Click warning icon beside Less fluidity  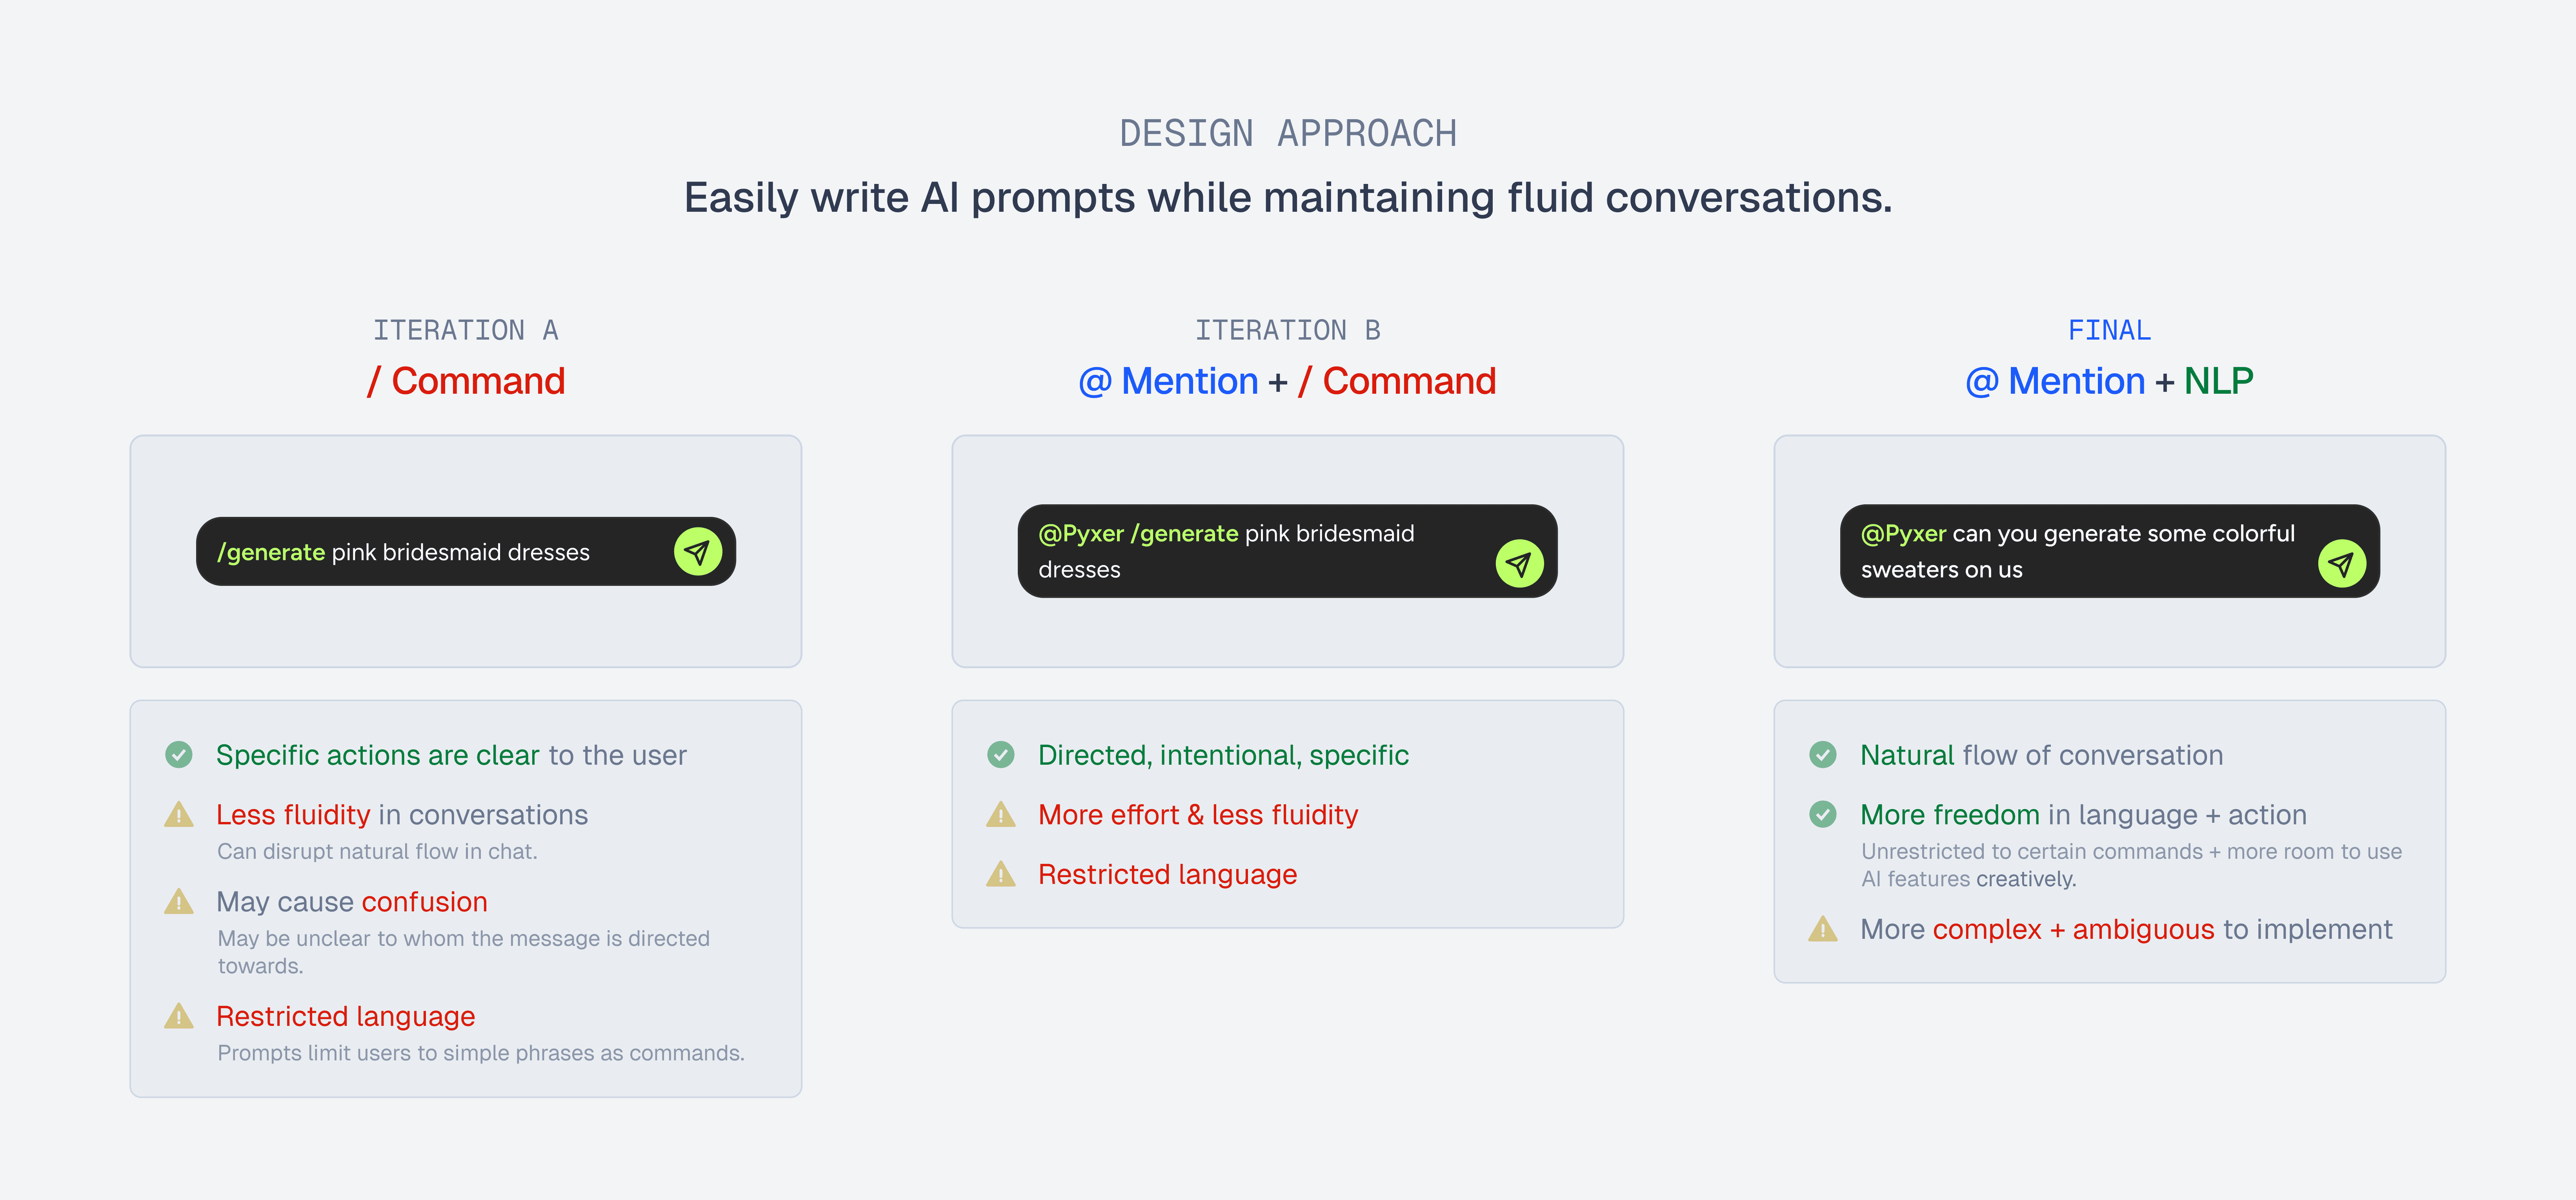pyautogui.click(x=179, y=815)
